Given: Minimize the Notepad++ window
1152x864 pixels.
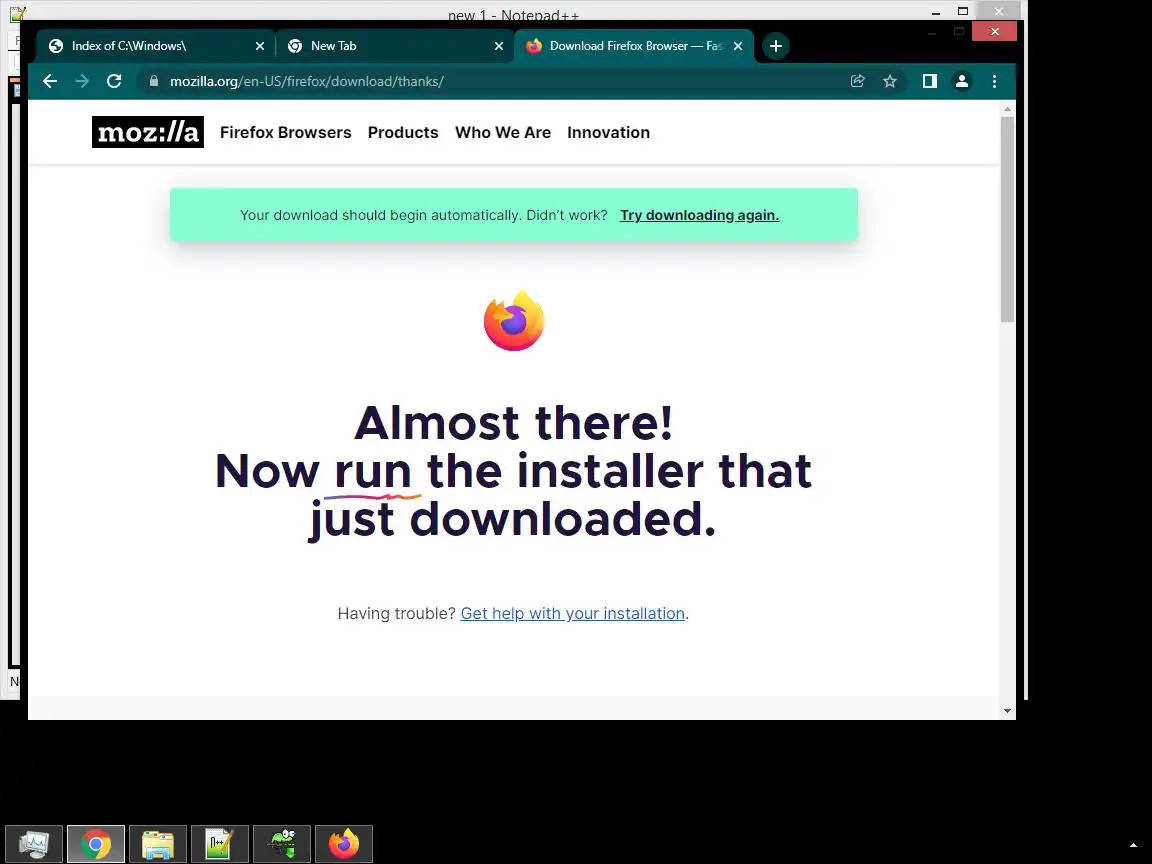Looking at the screenshot, I should 935,11.
